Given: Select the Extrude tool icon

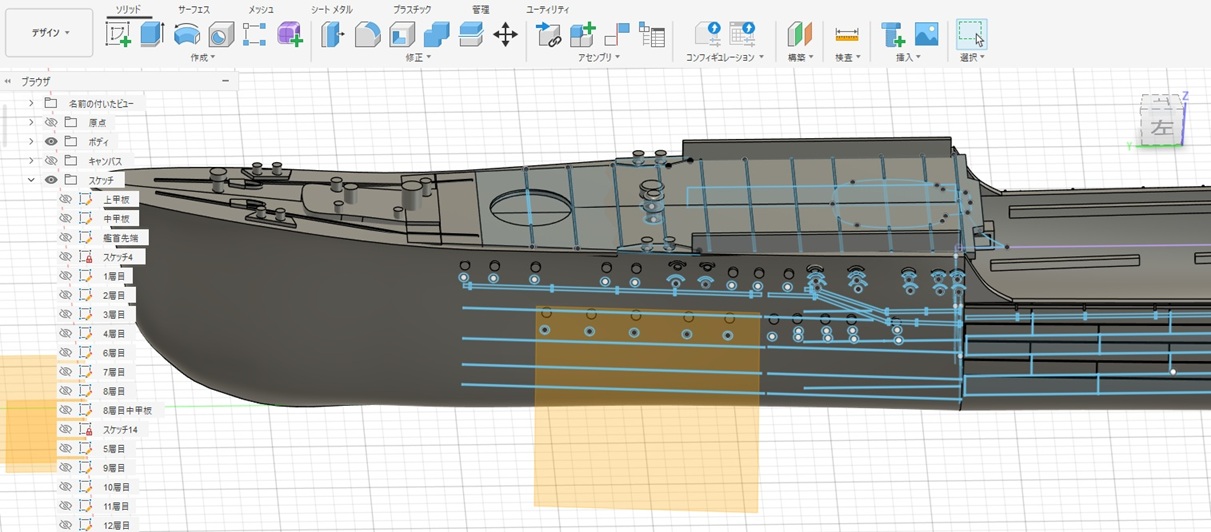Looking at the screenshot, I should (x=152, y=35).
